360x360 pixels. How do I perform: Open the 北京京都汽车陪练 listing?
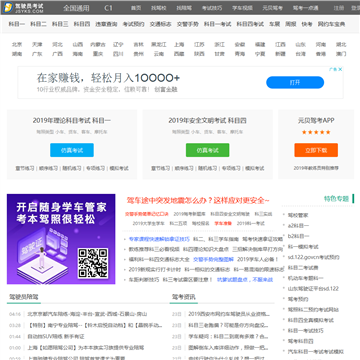click(87, 314)
